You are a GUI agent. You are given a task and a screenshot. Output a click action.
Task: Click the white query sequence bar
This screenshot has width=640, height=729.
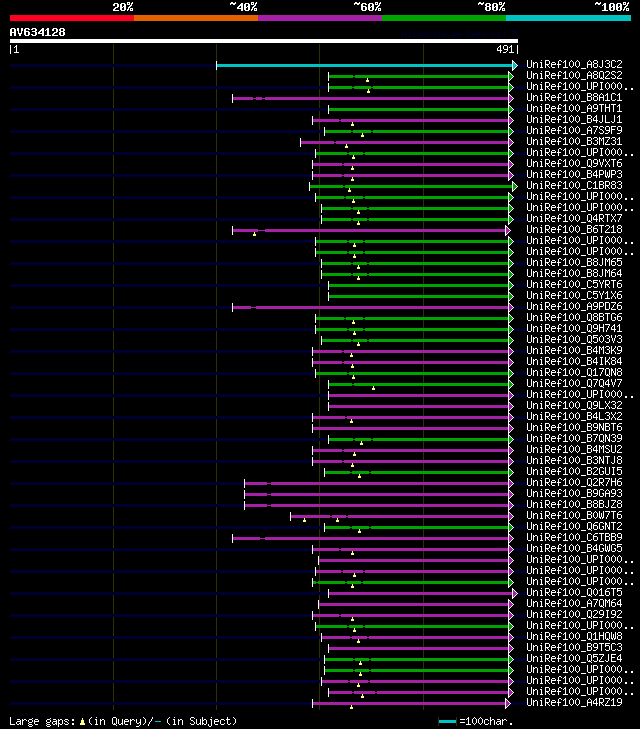[x=264, y=41]
